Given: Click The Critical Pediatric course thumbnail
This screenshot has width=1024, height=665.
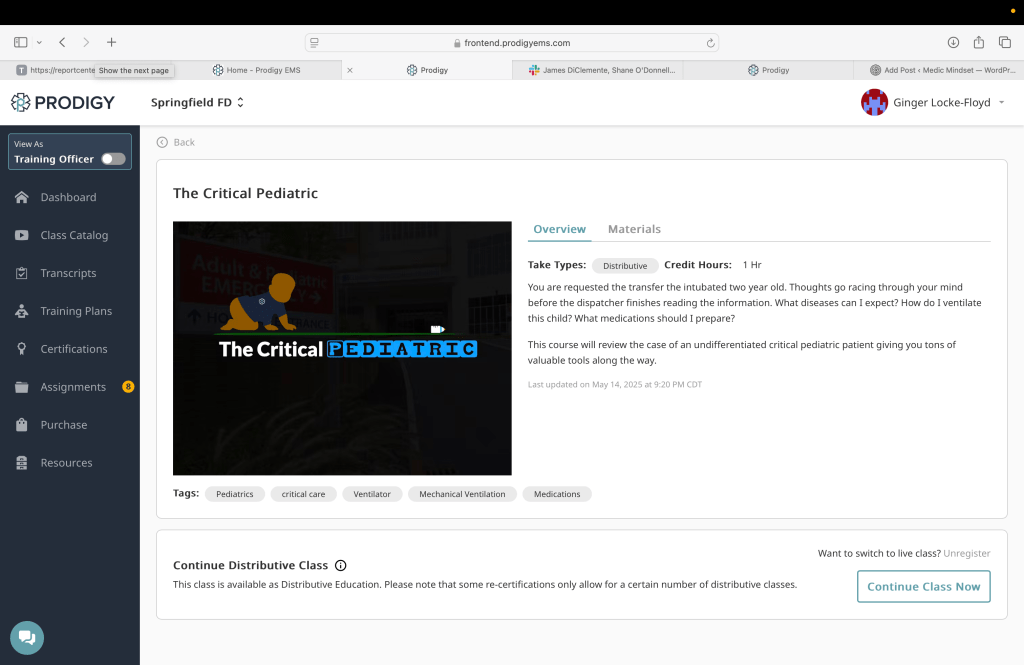Looking at the screenshot, I should click(x=342, y=348).
